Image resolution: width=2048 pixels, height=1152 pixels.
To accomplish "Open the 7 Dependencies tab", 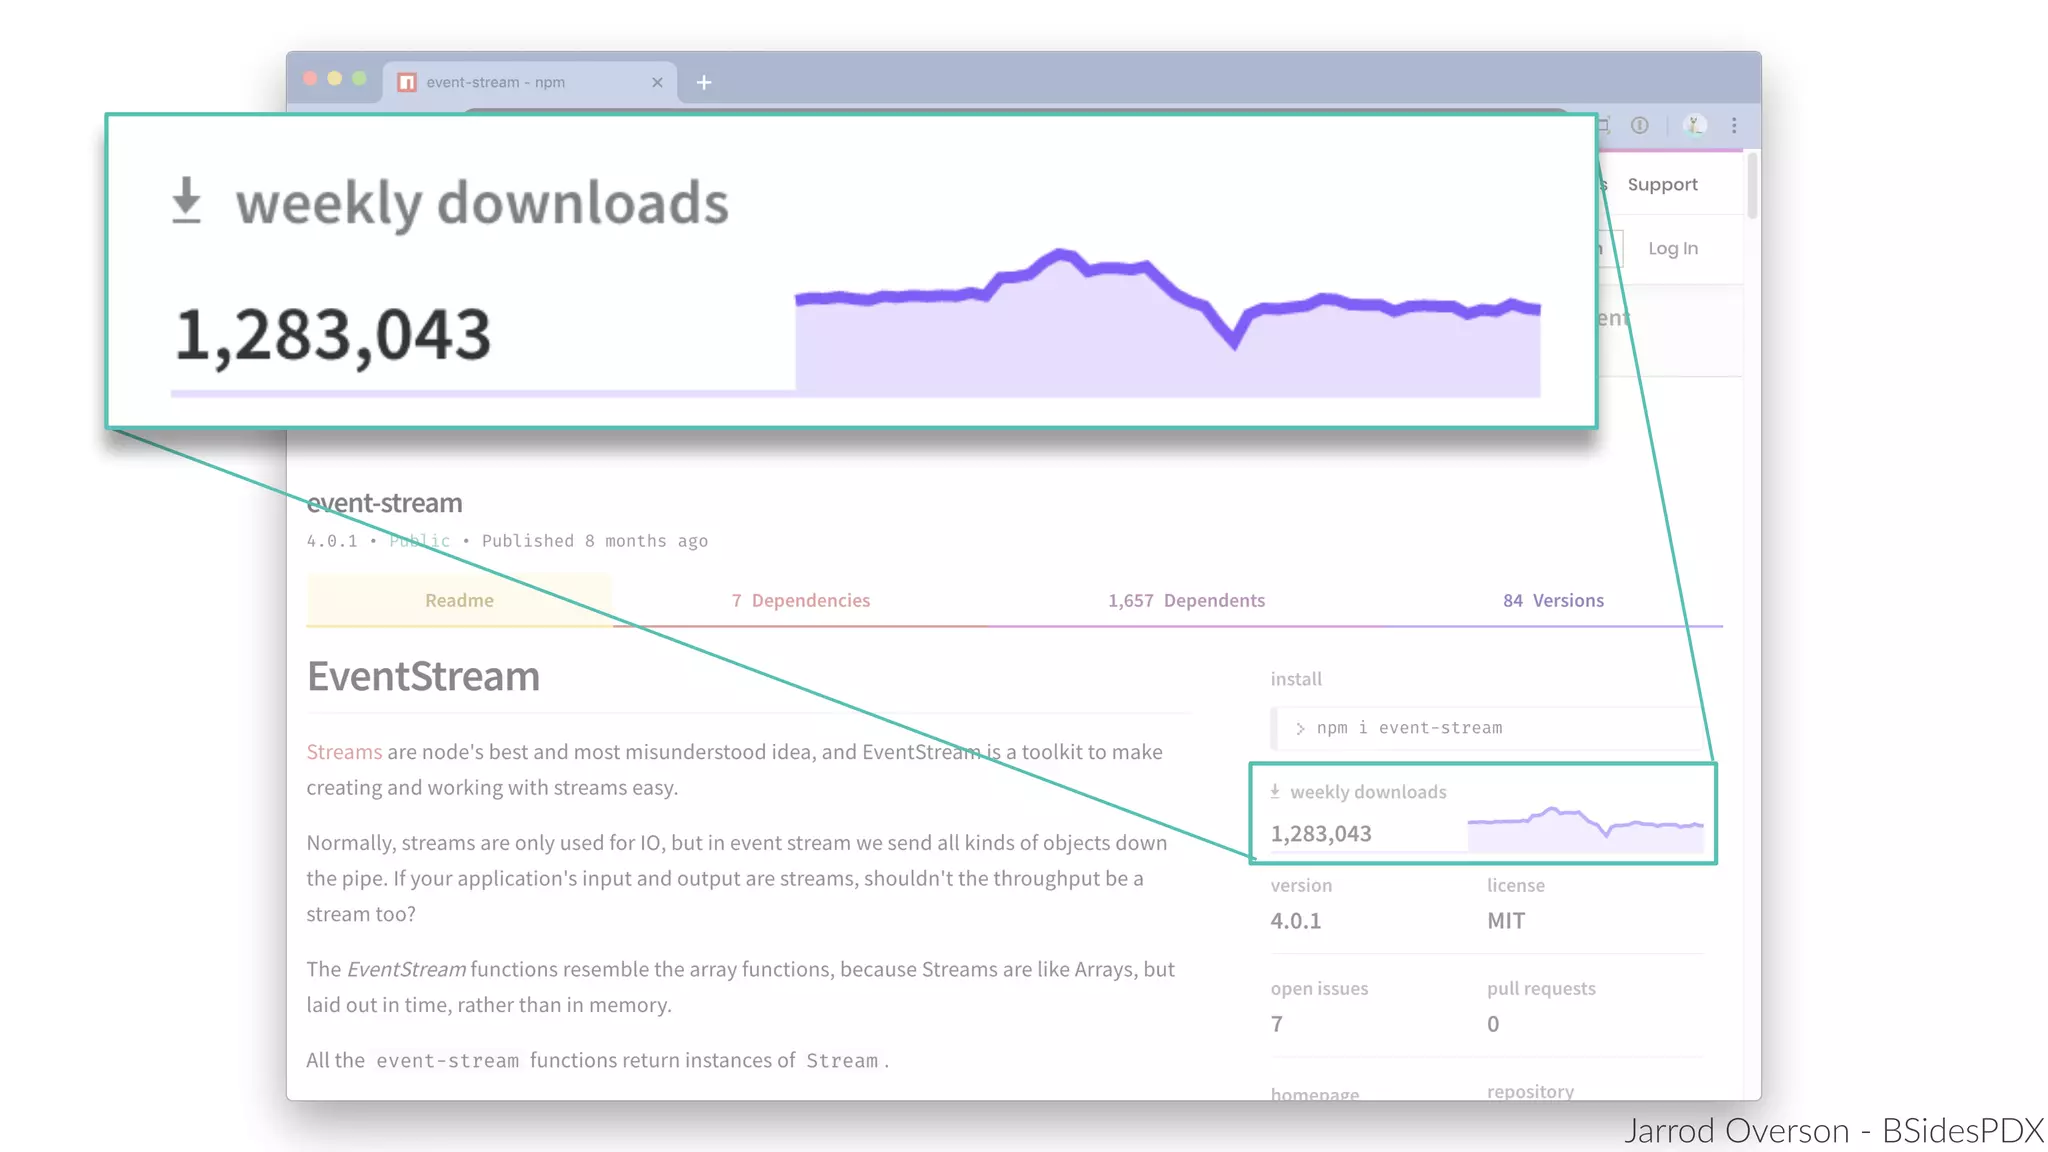I will point(800,600).
